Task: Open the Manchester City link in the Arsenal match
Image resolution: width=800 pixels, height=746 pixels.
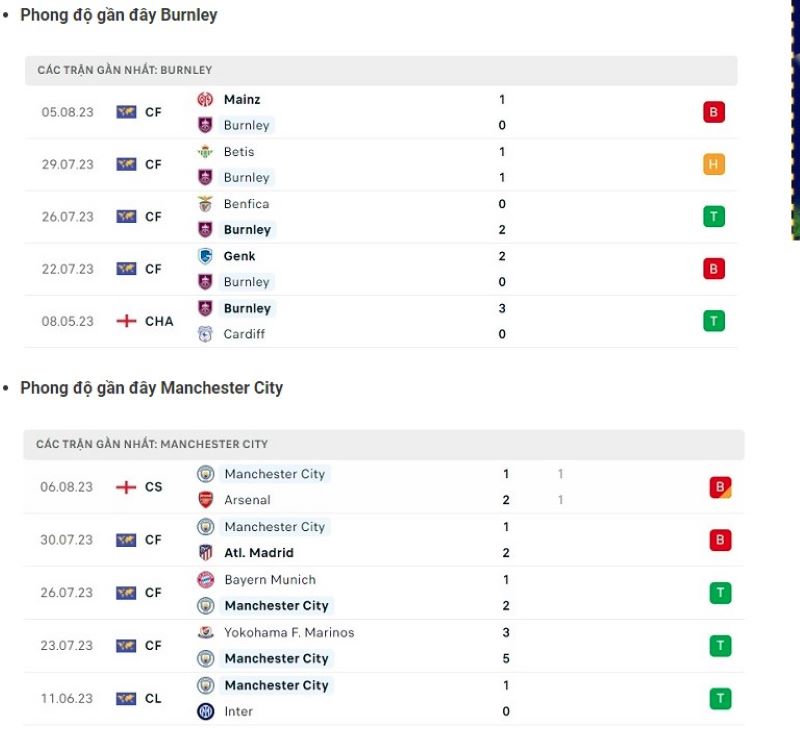Action: pyautogui.click(x=275, y=474)
